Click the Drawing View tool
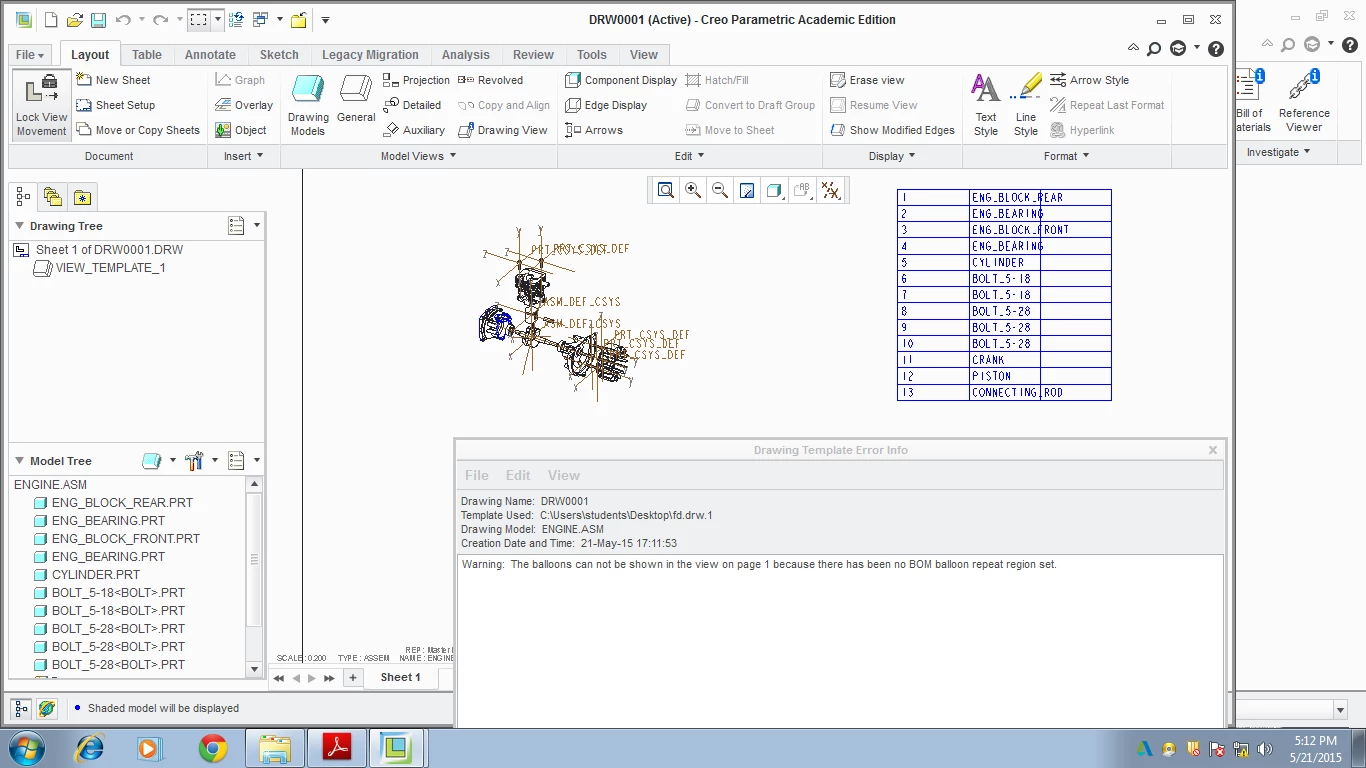The image size is (1366, 768). (503, 130)
